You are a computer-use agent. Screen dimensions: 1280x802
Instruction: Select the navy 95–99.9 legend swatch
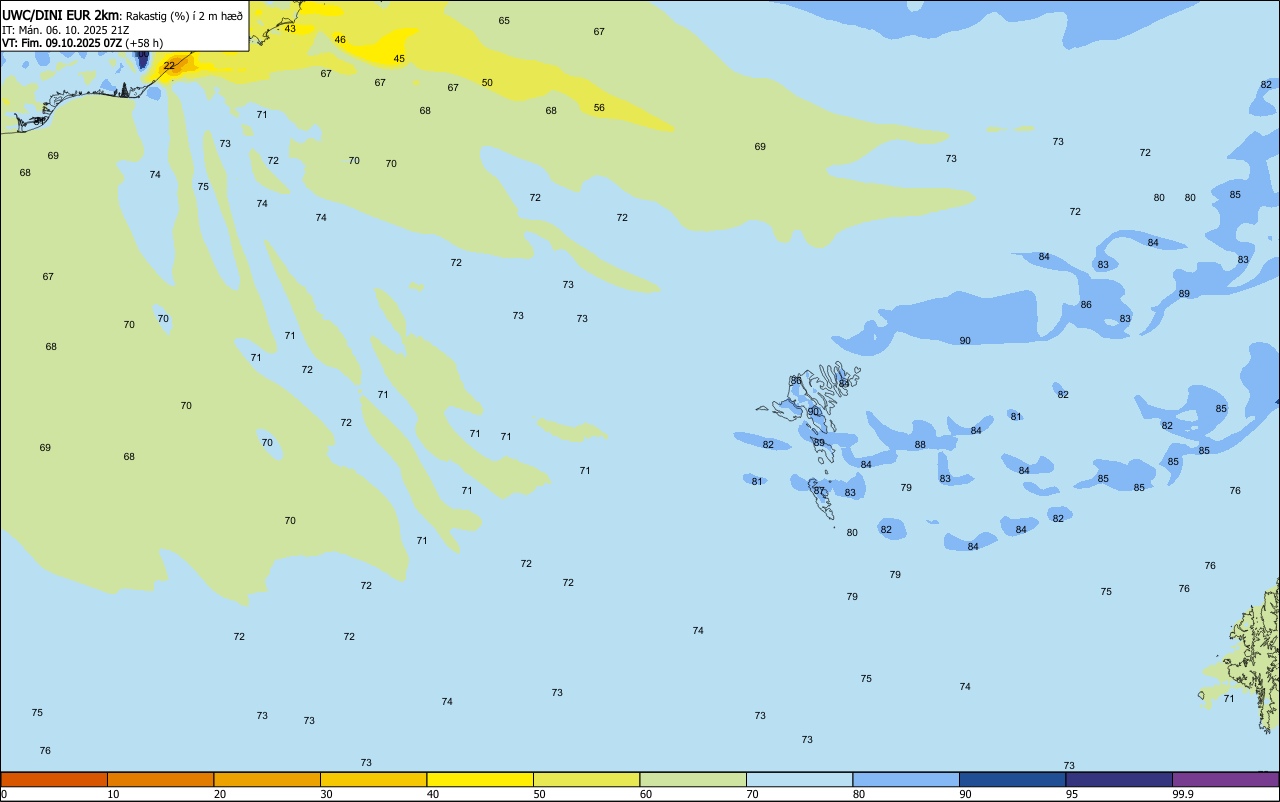point(1119,779)
